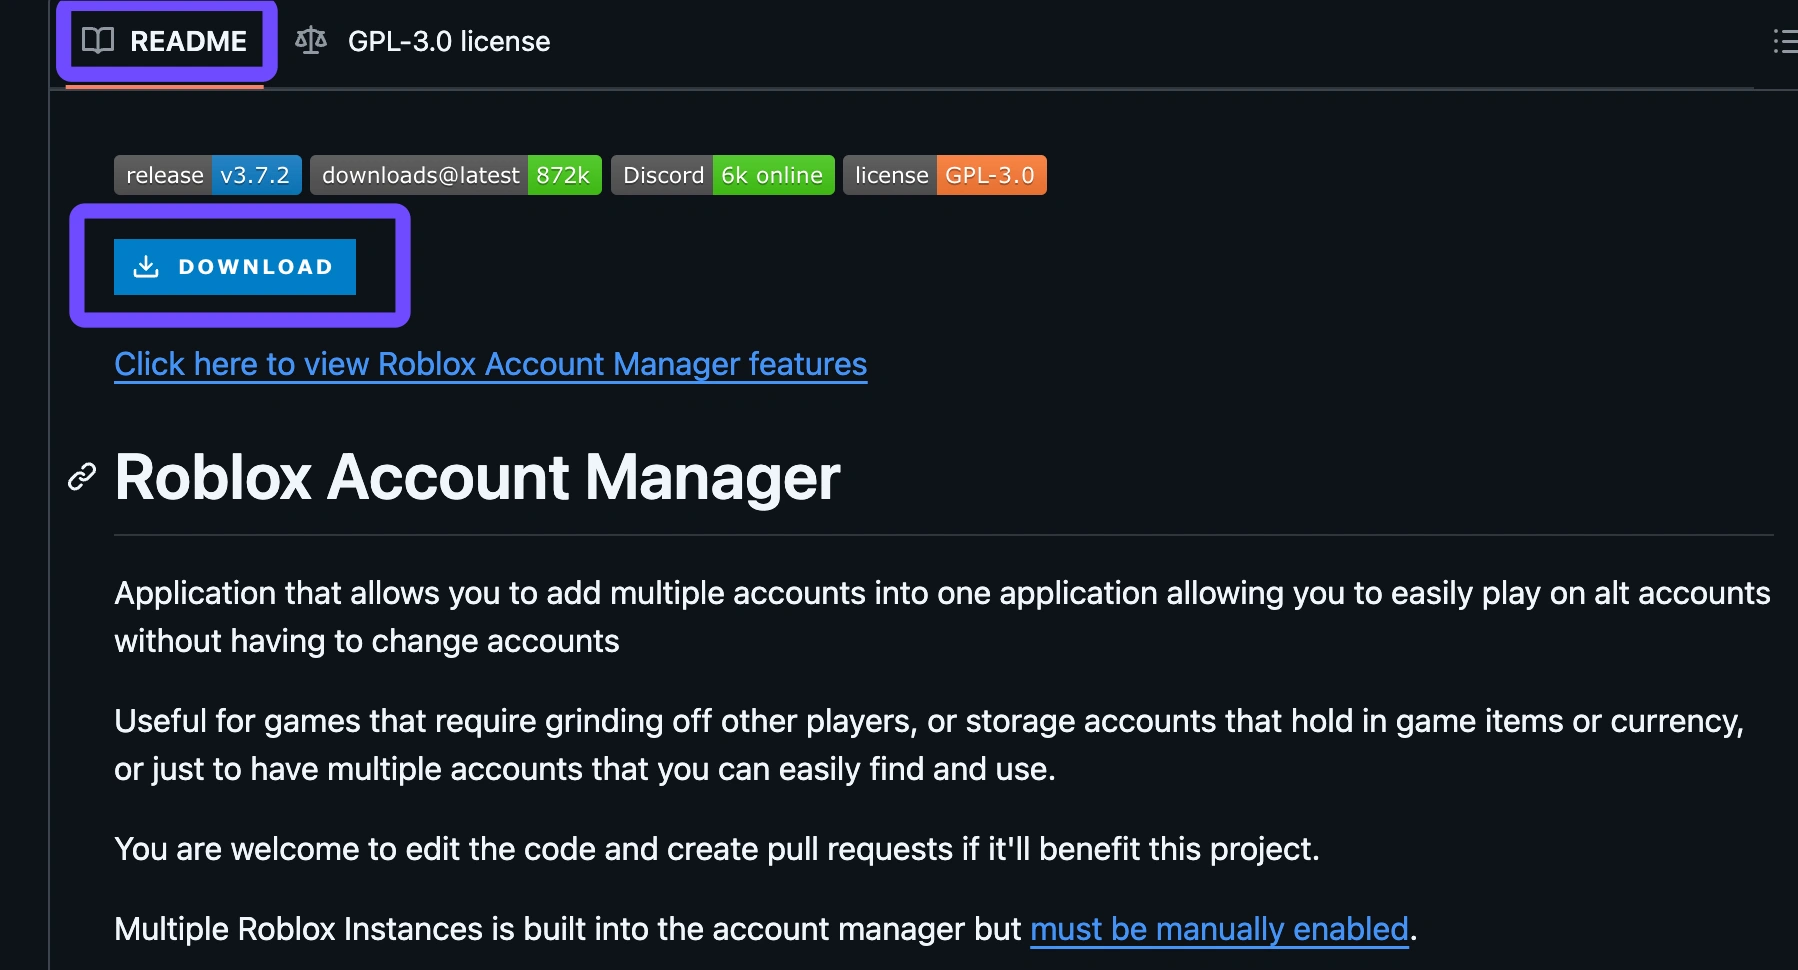Open the outline list icon
1798x970 pixels.
pyautogui.click(x=1785, y=41)
